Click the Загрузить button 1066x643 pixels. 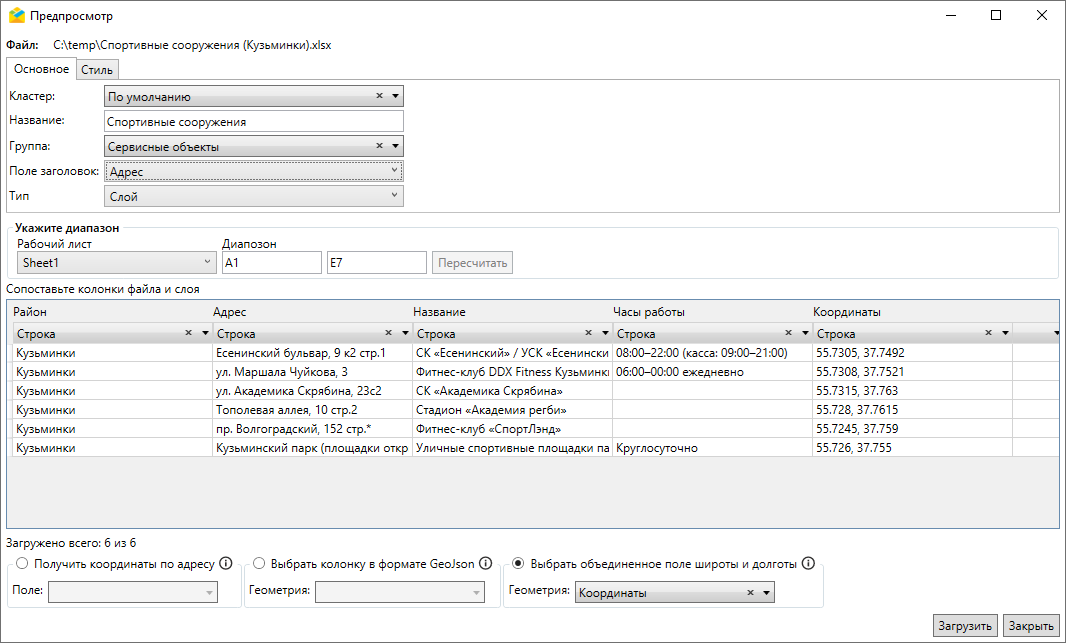tap(965, 626)
